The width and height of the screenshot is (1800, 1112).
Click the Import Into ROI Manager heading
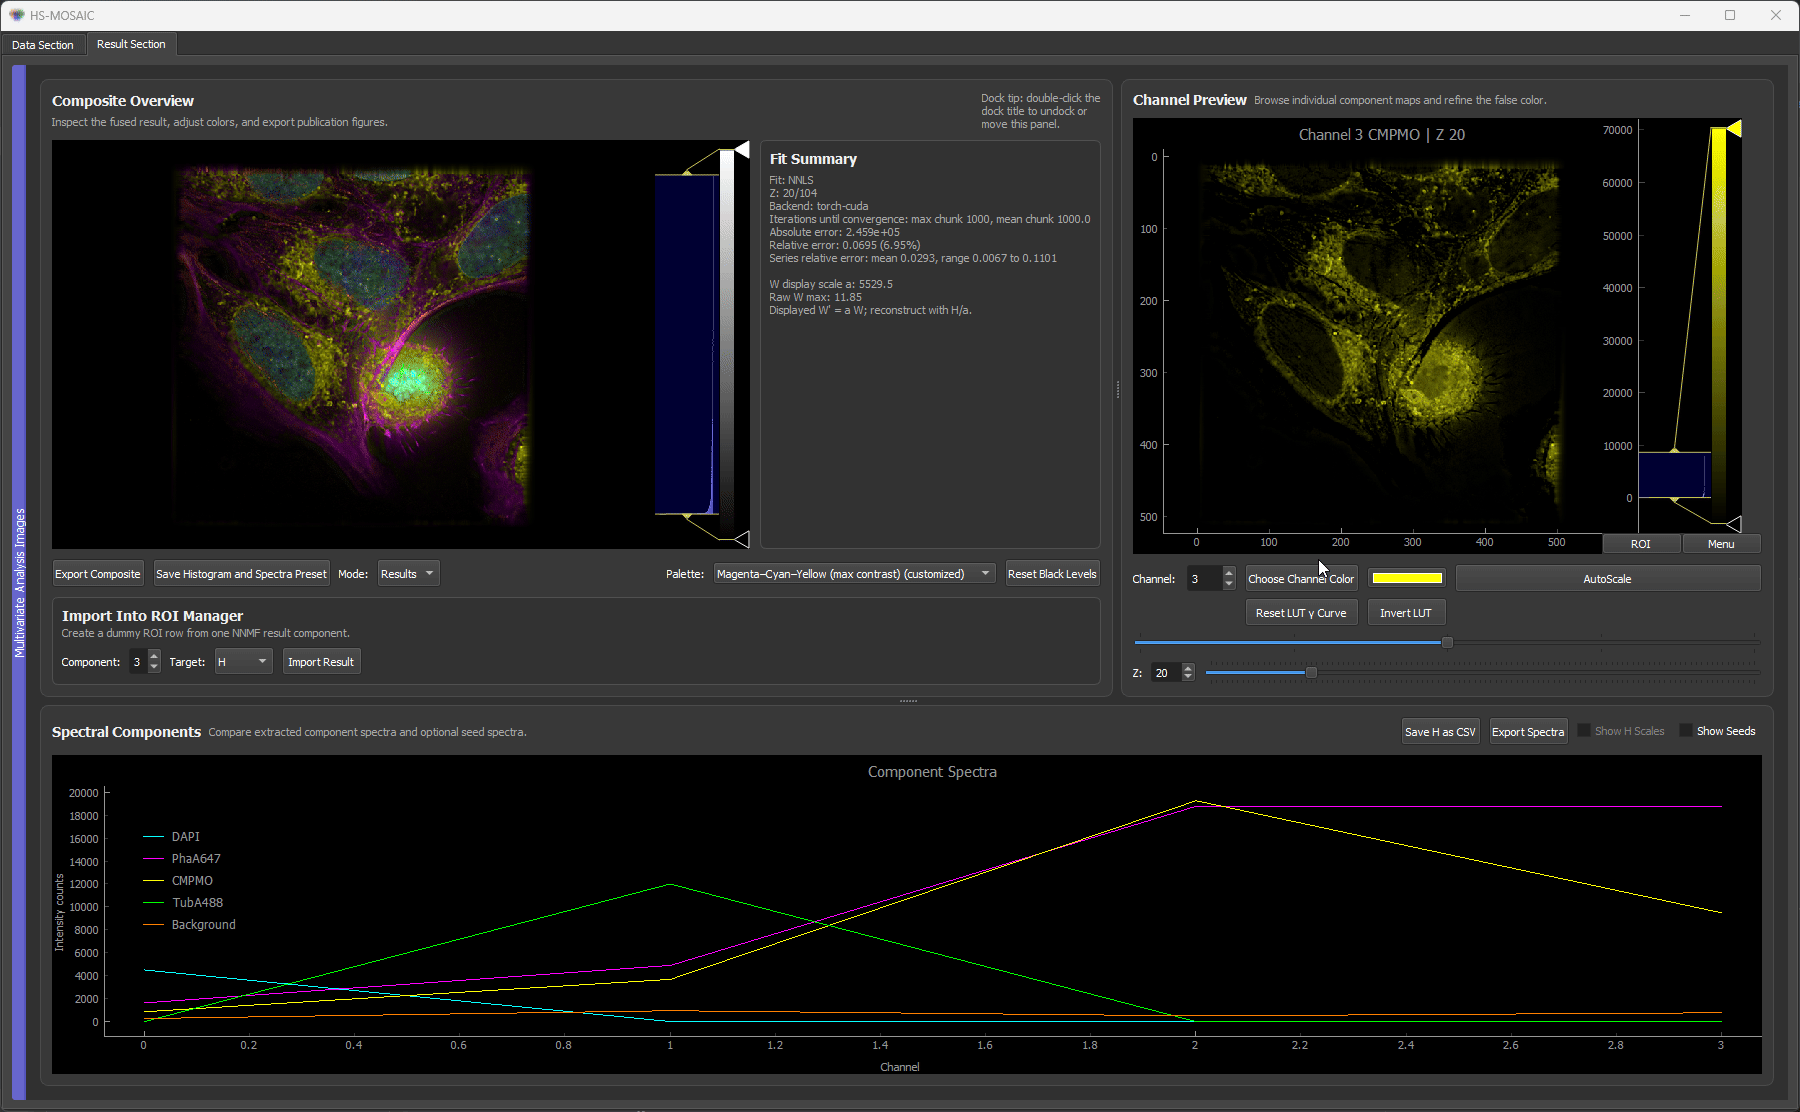coord(152,616)
